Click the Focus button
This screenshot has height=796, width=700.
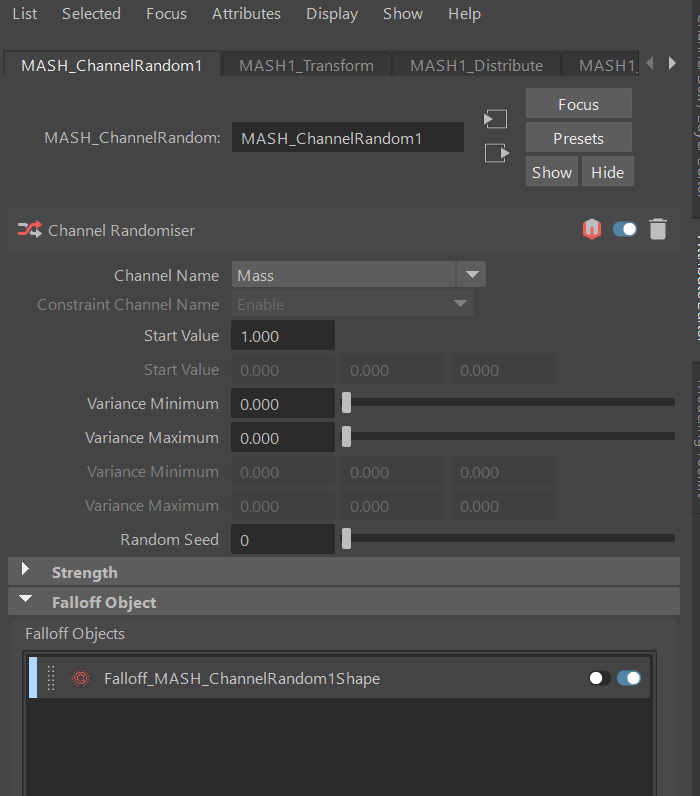579,104
